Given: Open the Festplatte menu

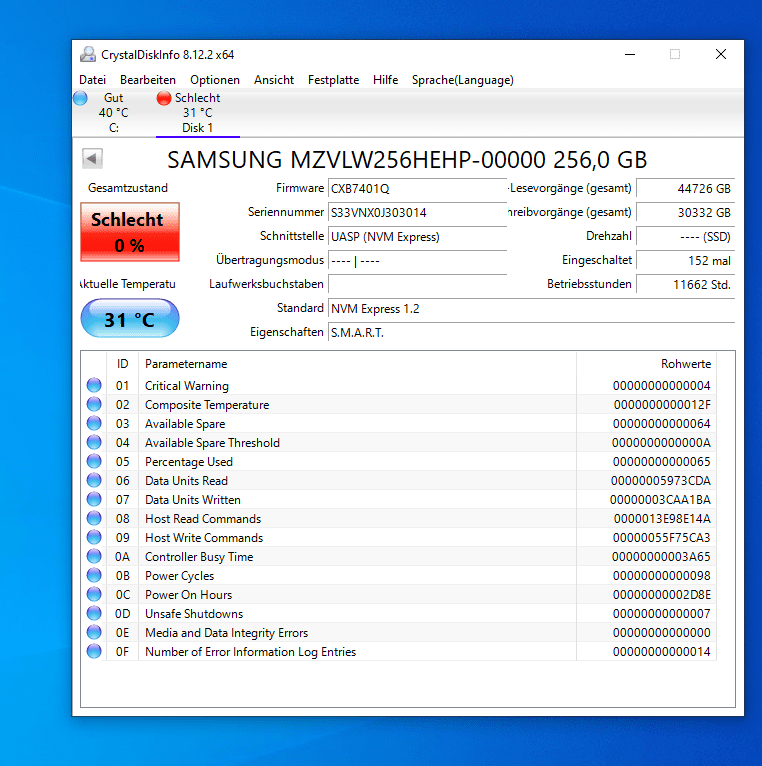Looking at the screenshot, I should coord(334,80).
